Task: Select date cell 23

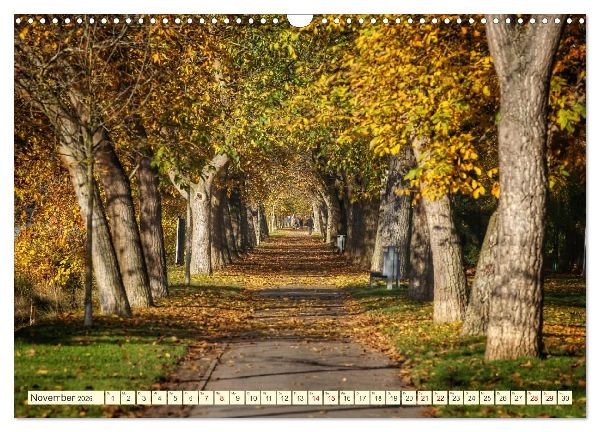Action: click(x=456, y=398)
